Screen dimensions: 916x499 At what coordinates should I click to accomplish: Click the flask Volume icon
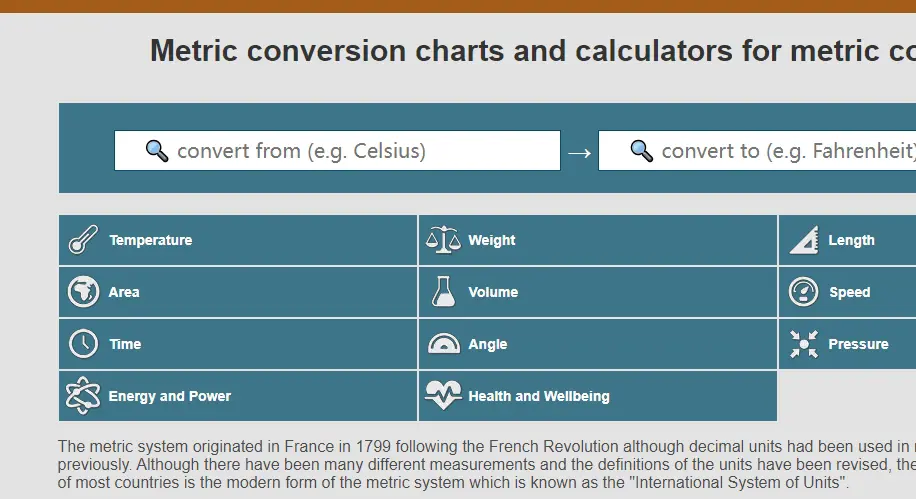(x=443, y=292)
